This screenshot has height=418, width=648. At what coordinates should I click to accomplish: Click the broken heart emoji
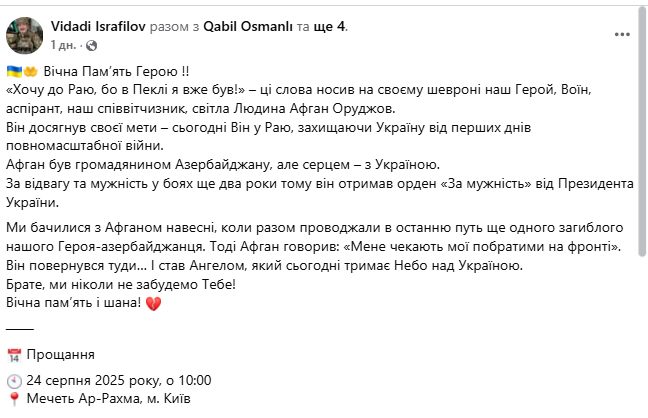point(154,302)
